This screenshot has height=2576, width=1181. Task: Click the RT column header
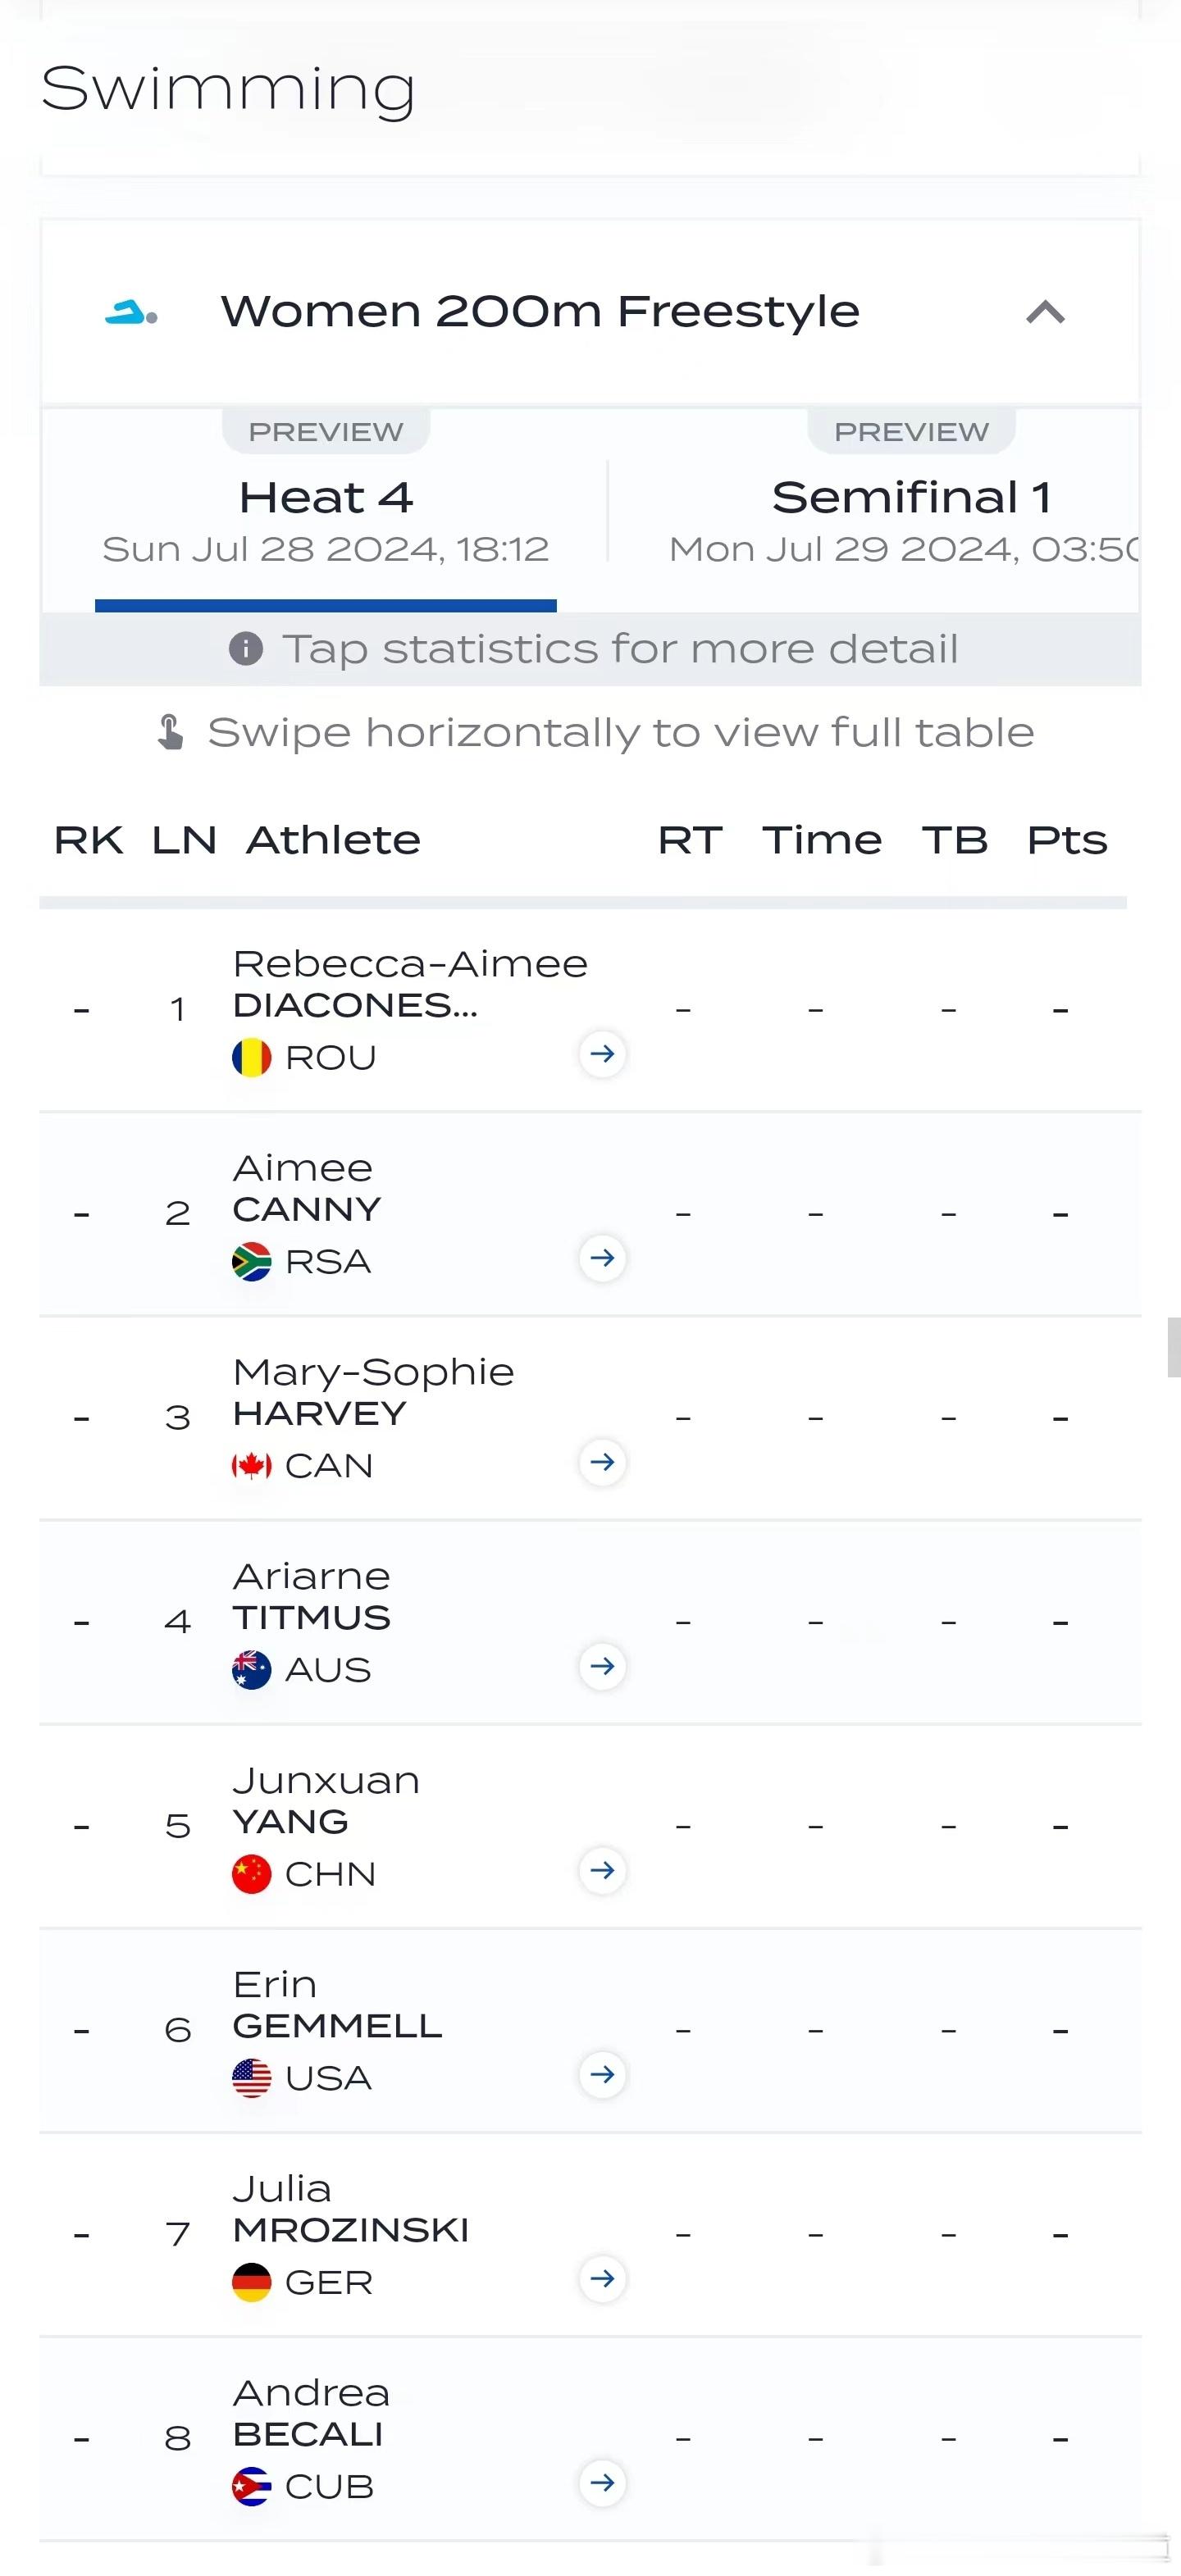[x=690, y=841]
